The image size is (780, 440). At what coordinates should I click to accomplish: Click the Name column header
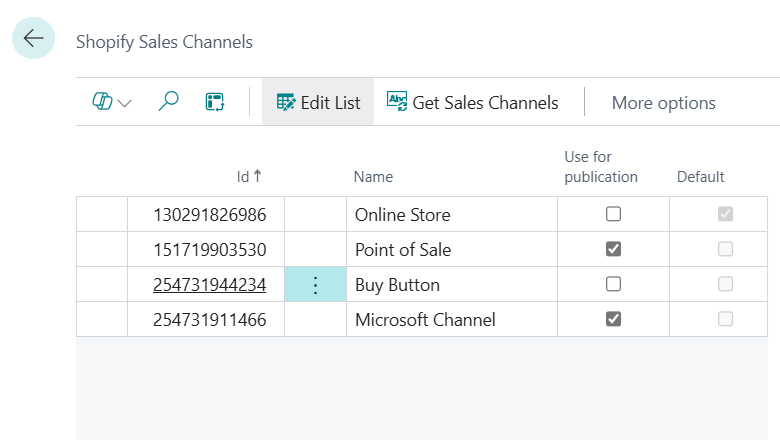(x=373, y=177)
